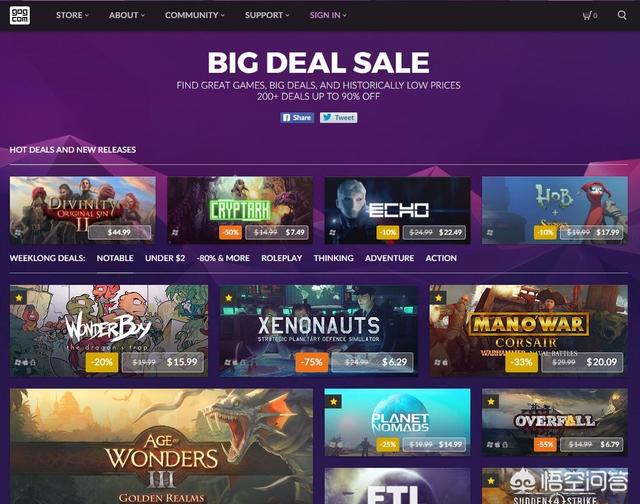Open the shopping cart icon
This screenshot has height=504, width=640.
pyautogui.click(x=589, y=16)
